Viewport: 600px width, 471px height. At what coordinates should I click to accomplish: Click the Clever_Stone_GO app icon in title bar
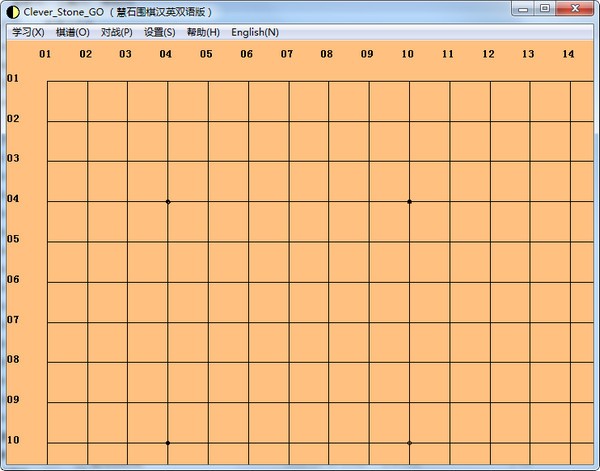click(x=13, y=12)
